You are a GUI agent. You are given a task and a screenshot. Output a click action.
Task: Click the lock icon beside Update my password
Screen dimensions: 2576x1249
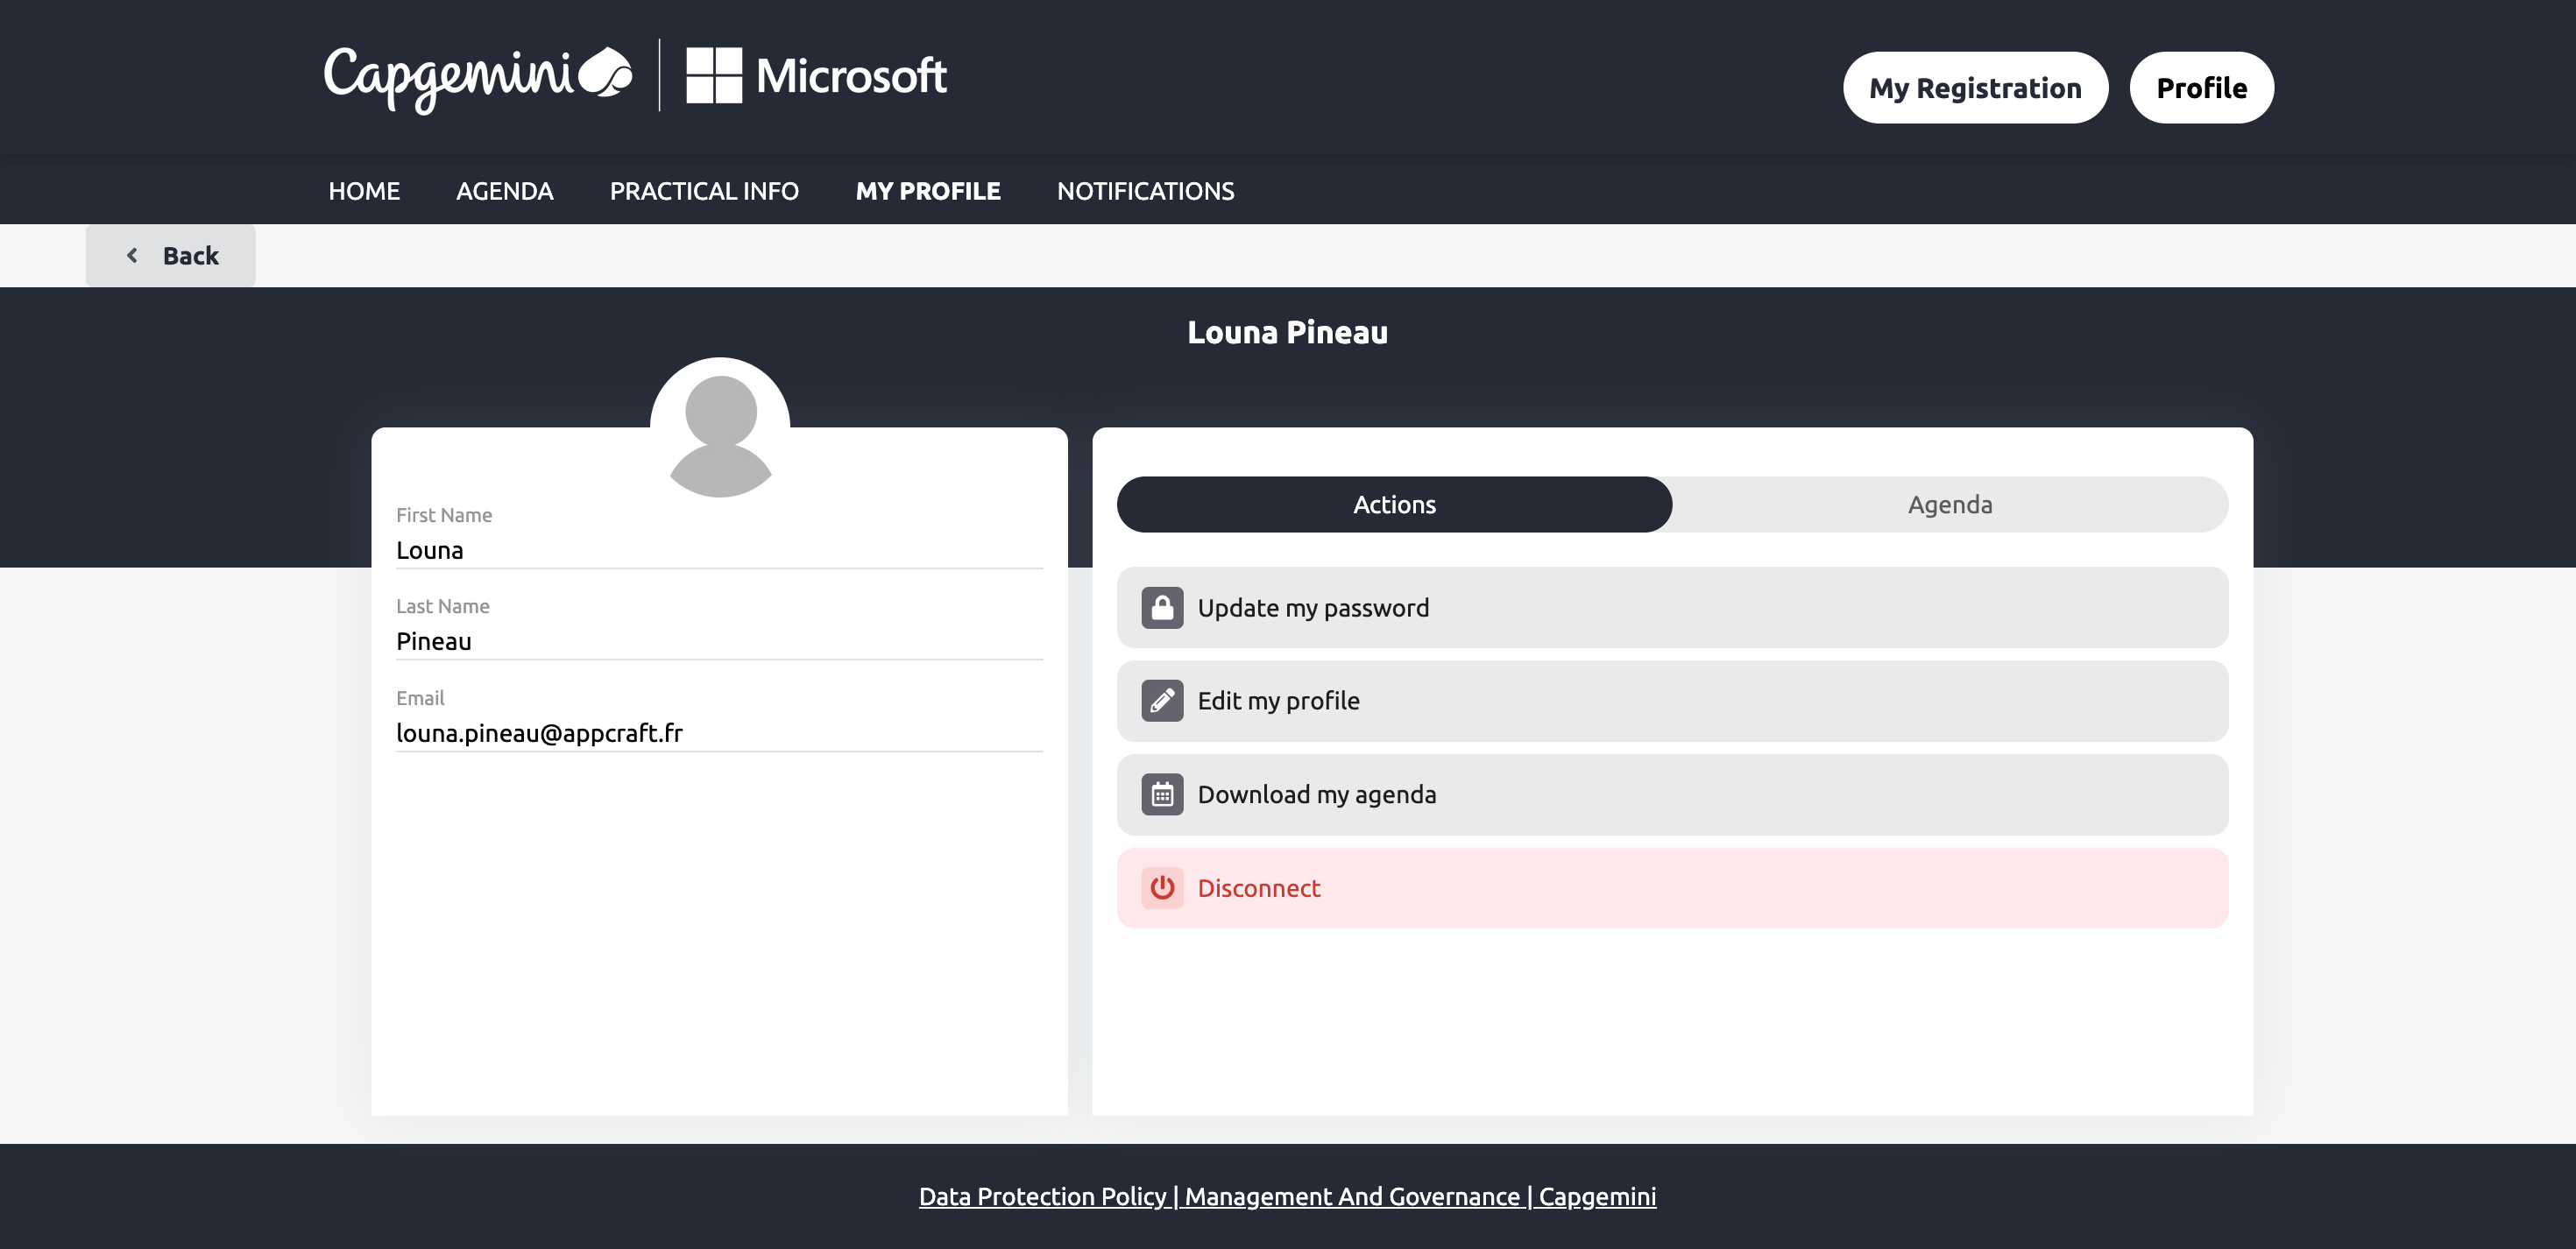pos(1162,608)
